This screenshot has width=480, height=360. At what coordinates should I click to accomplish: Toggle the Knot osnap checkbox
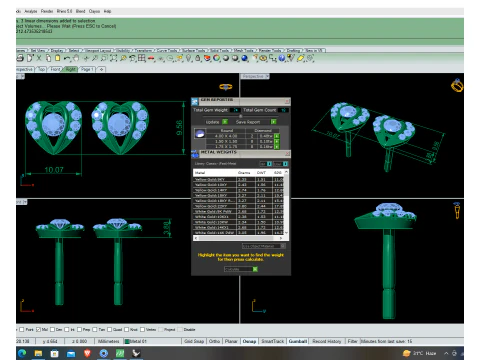[126, 330]
